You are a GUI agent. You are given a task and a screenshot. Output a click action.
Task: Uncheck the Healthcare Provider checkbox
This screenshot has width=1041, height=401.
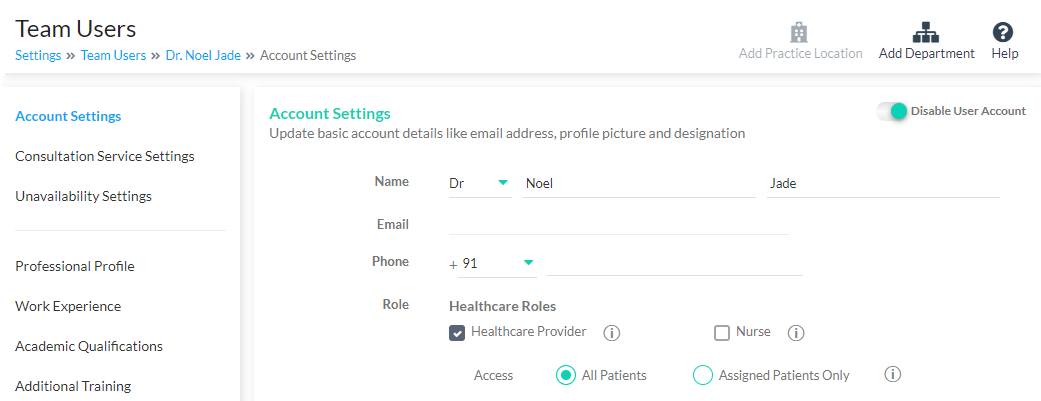click(x=457, y=333)
